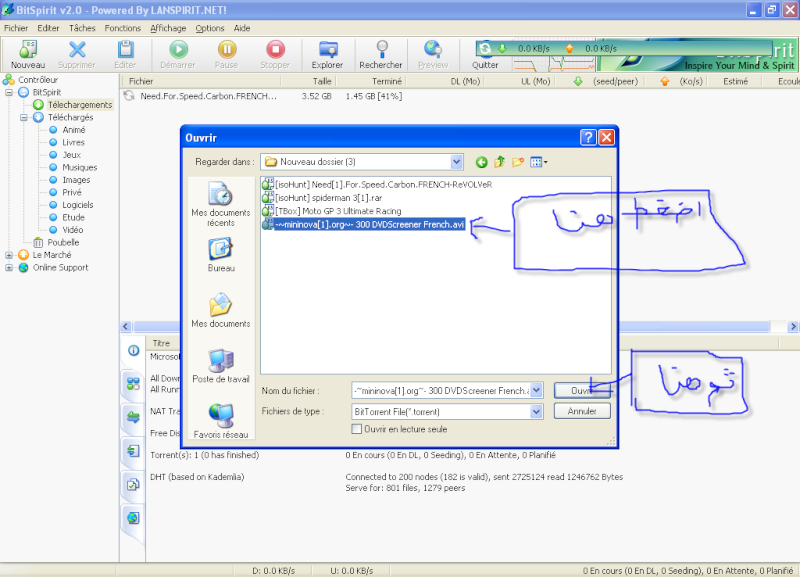Image resolution: width=800 pixels, height=577 pixels.
Task: Click the help question mark in Ouvrir dialog
Action: pyautogui.click(x=588, y=137)
